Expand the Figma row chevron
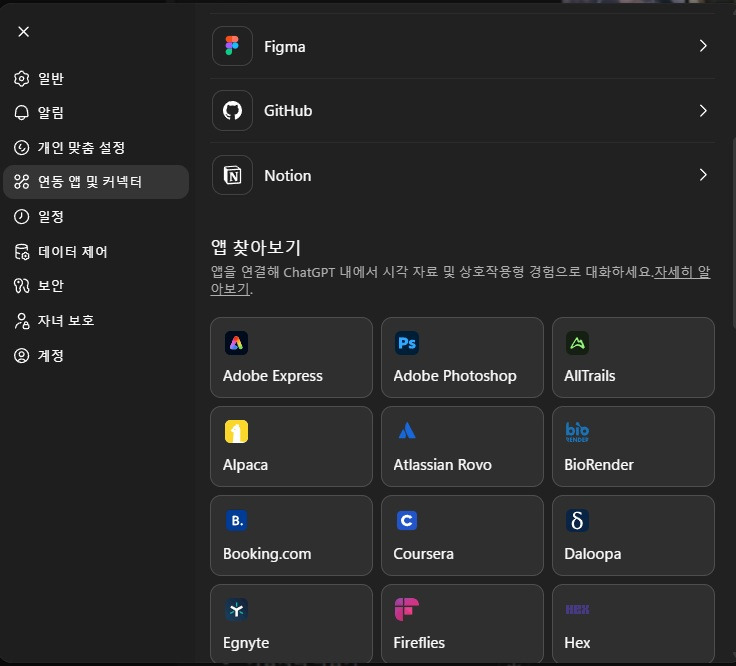Viewport: 736px width, 666px height. coord(703,46)
